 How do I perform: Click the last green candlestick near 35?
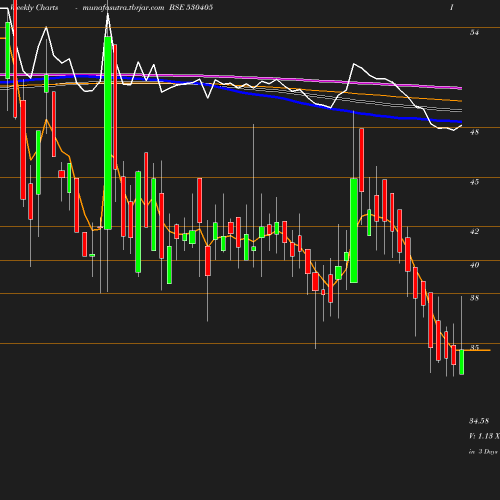coord(461,362)
